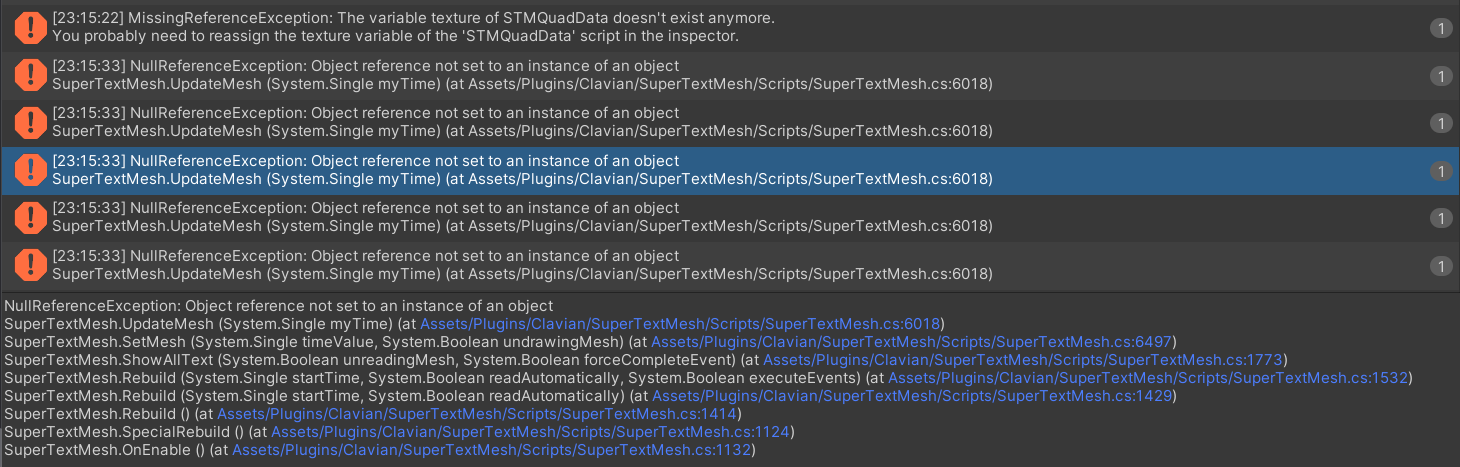Open the SuperTextMesh.cs:1773 ShowAllText link
The height and width of the screenshot is (467, 1460).
point(1022,360)
